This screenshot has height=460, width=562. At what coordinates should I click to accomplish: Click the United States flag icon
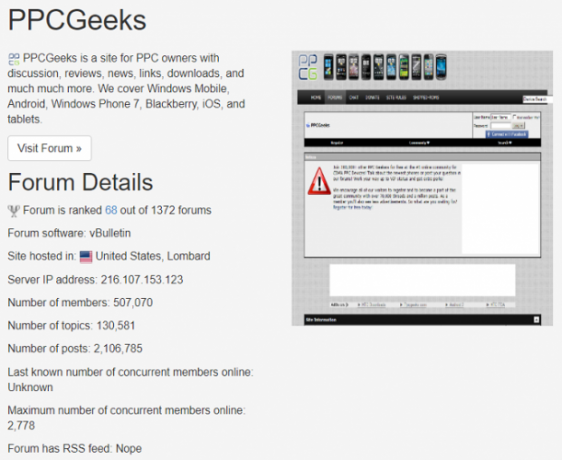click(86, 257)
